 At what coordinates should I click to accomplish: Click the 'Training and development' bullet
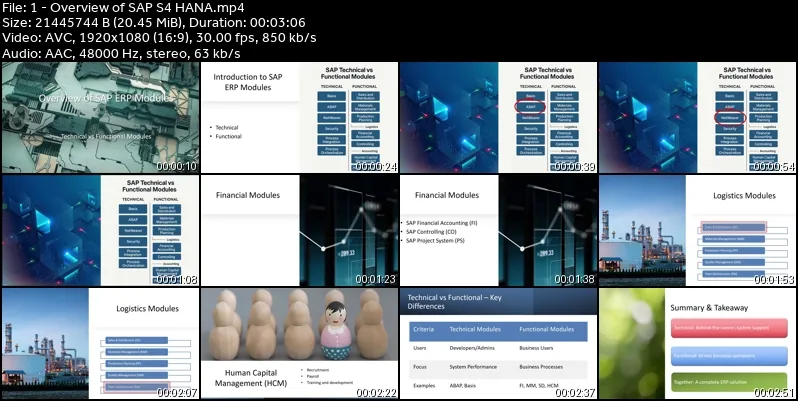330,382
